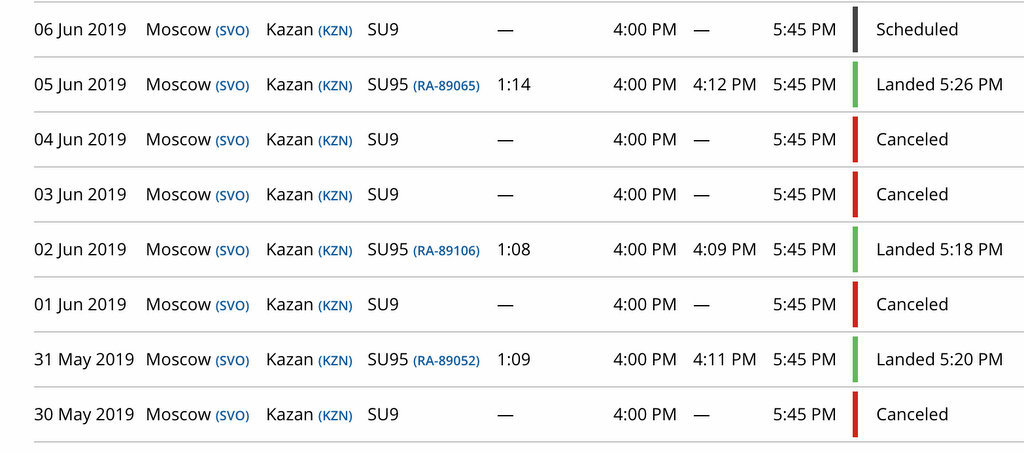This screenshot has width=1024, height=453.
Task: Select the Landed 5:18 PM status text
Action: [x=939, y=249]
